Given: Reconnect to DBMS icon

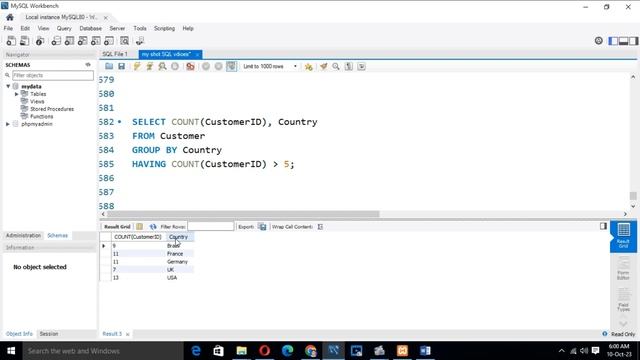Looking at the screenshot, I should [140, 41].
